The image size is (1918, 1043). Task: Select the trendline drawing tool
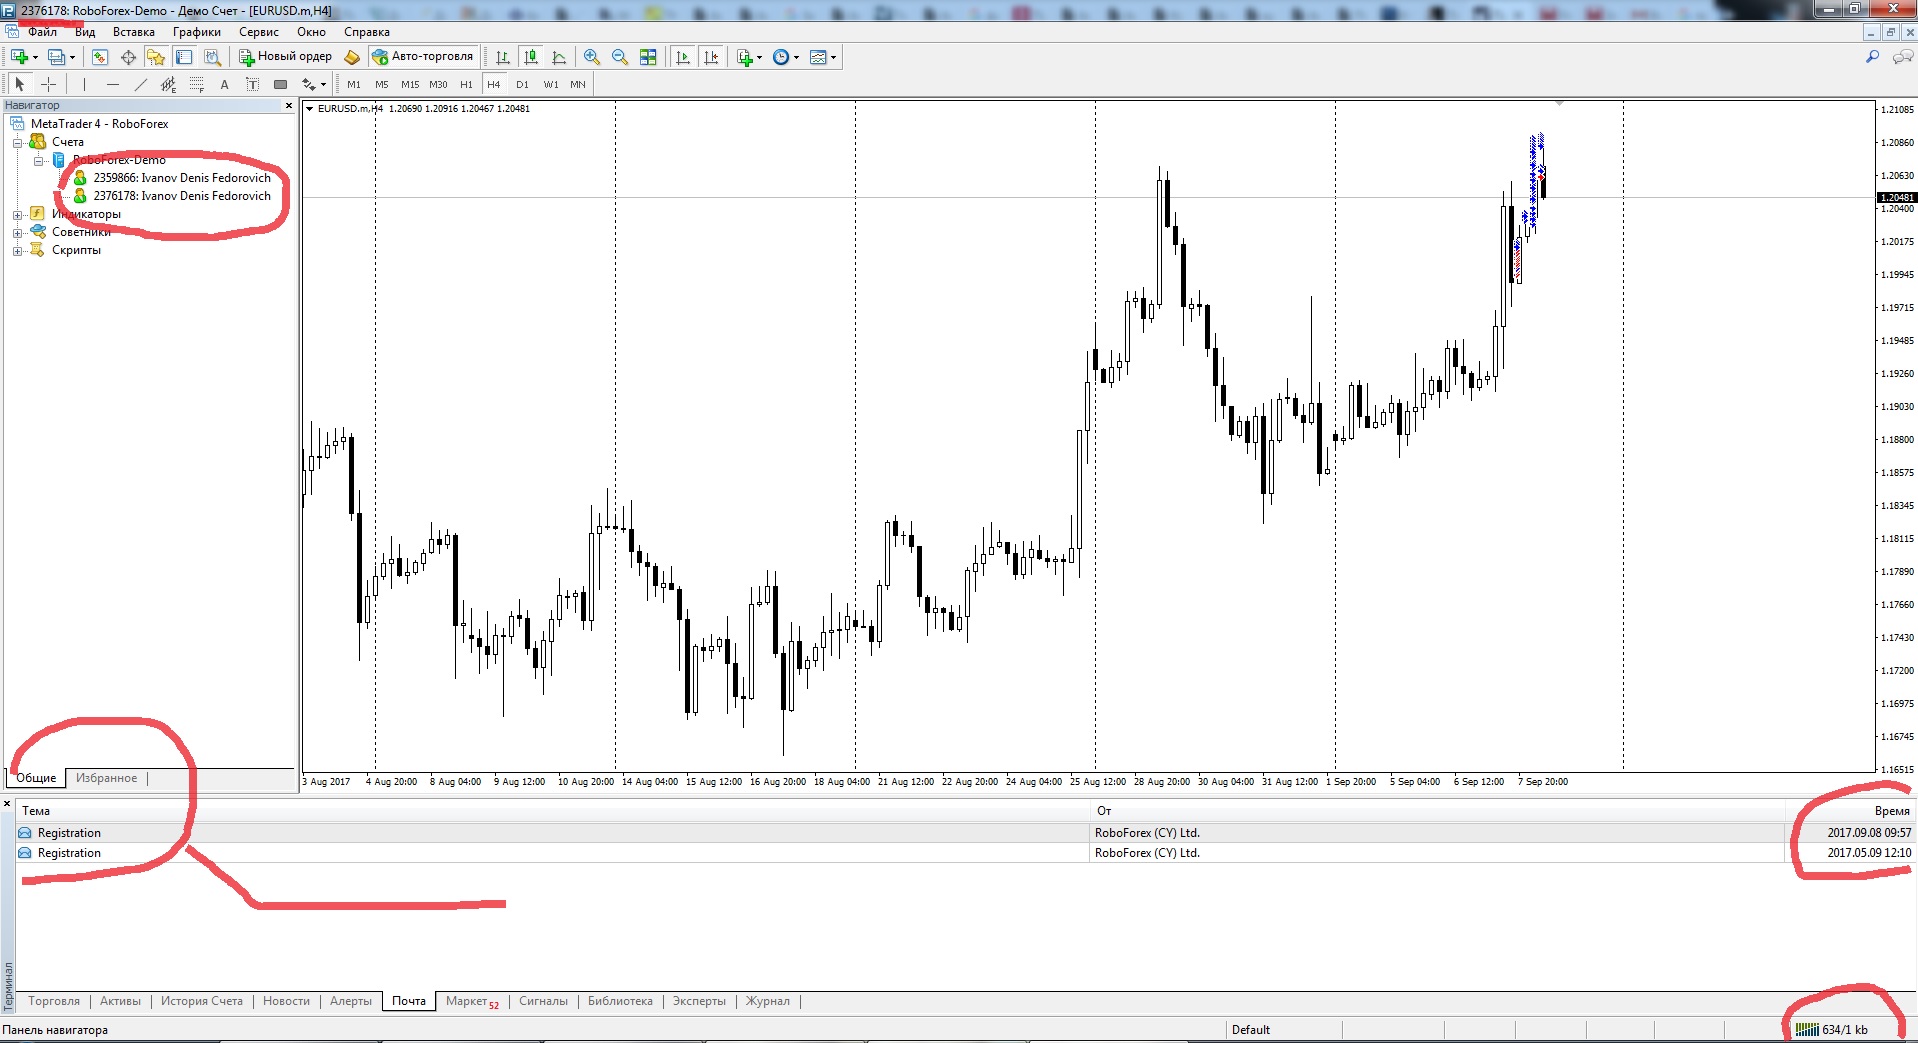141,85
